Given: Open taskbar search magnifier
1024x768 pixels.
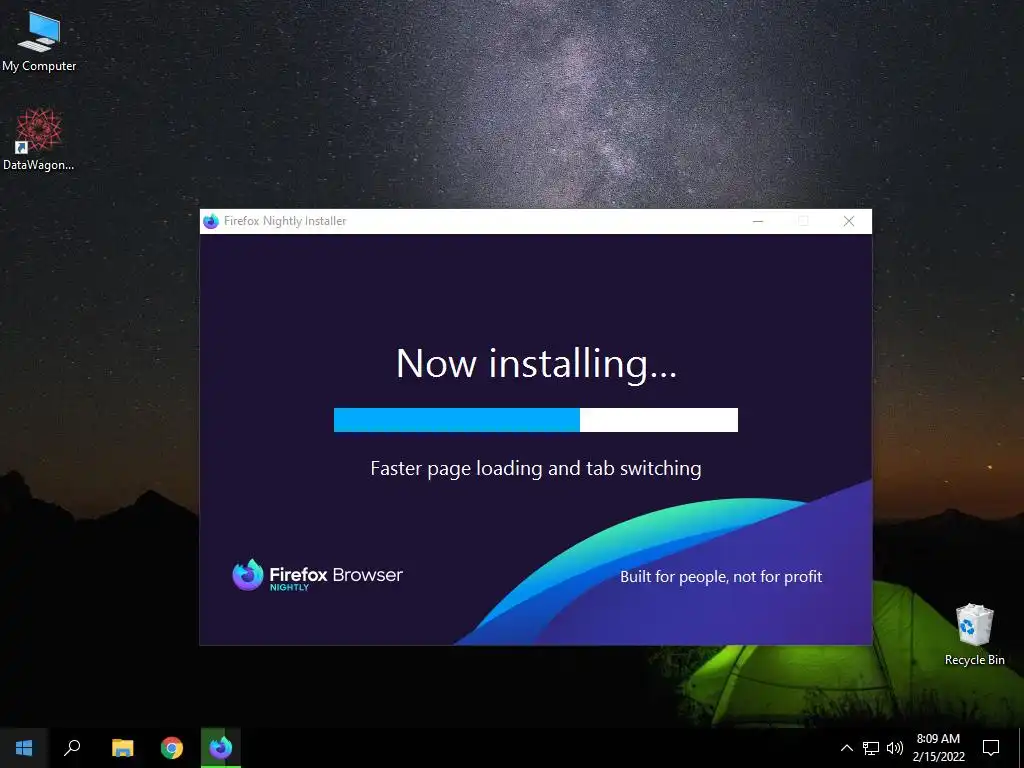Looking at the screenshot, I should tap(72, 748).
